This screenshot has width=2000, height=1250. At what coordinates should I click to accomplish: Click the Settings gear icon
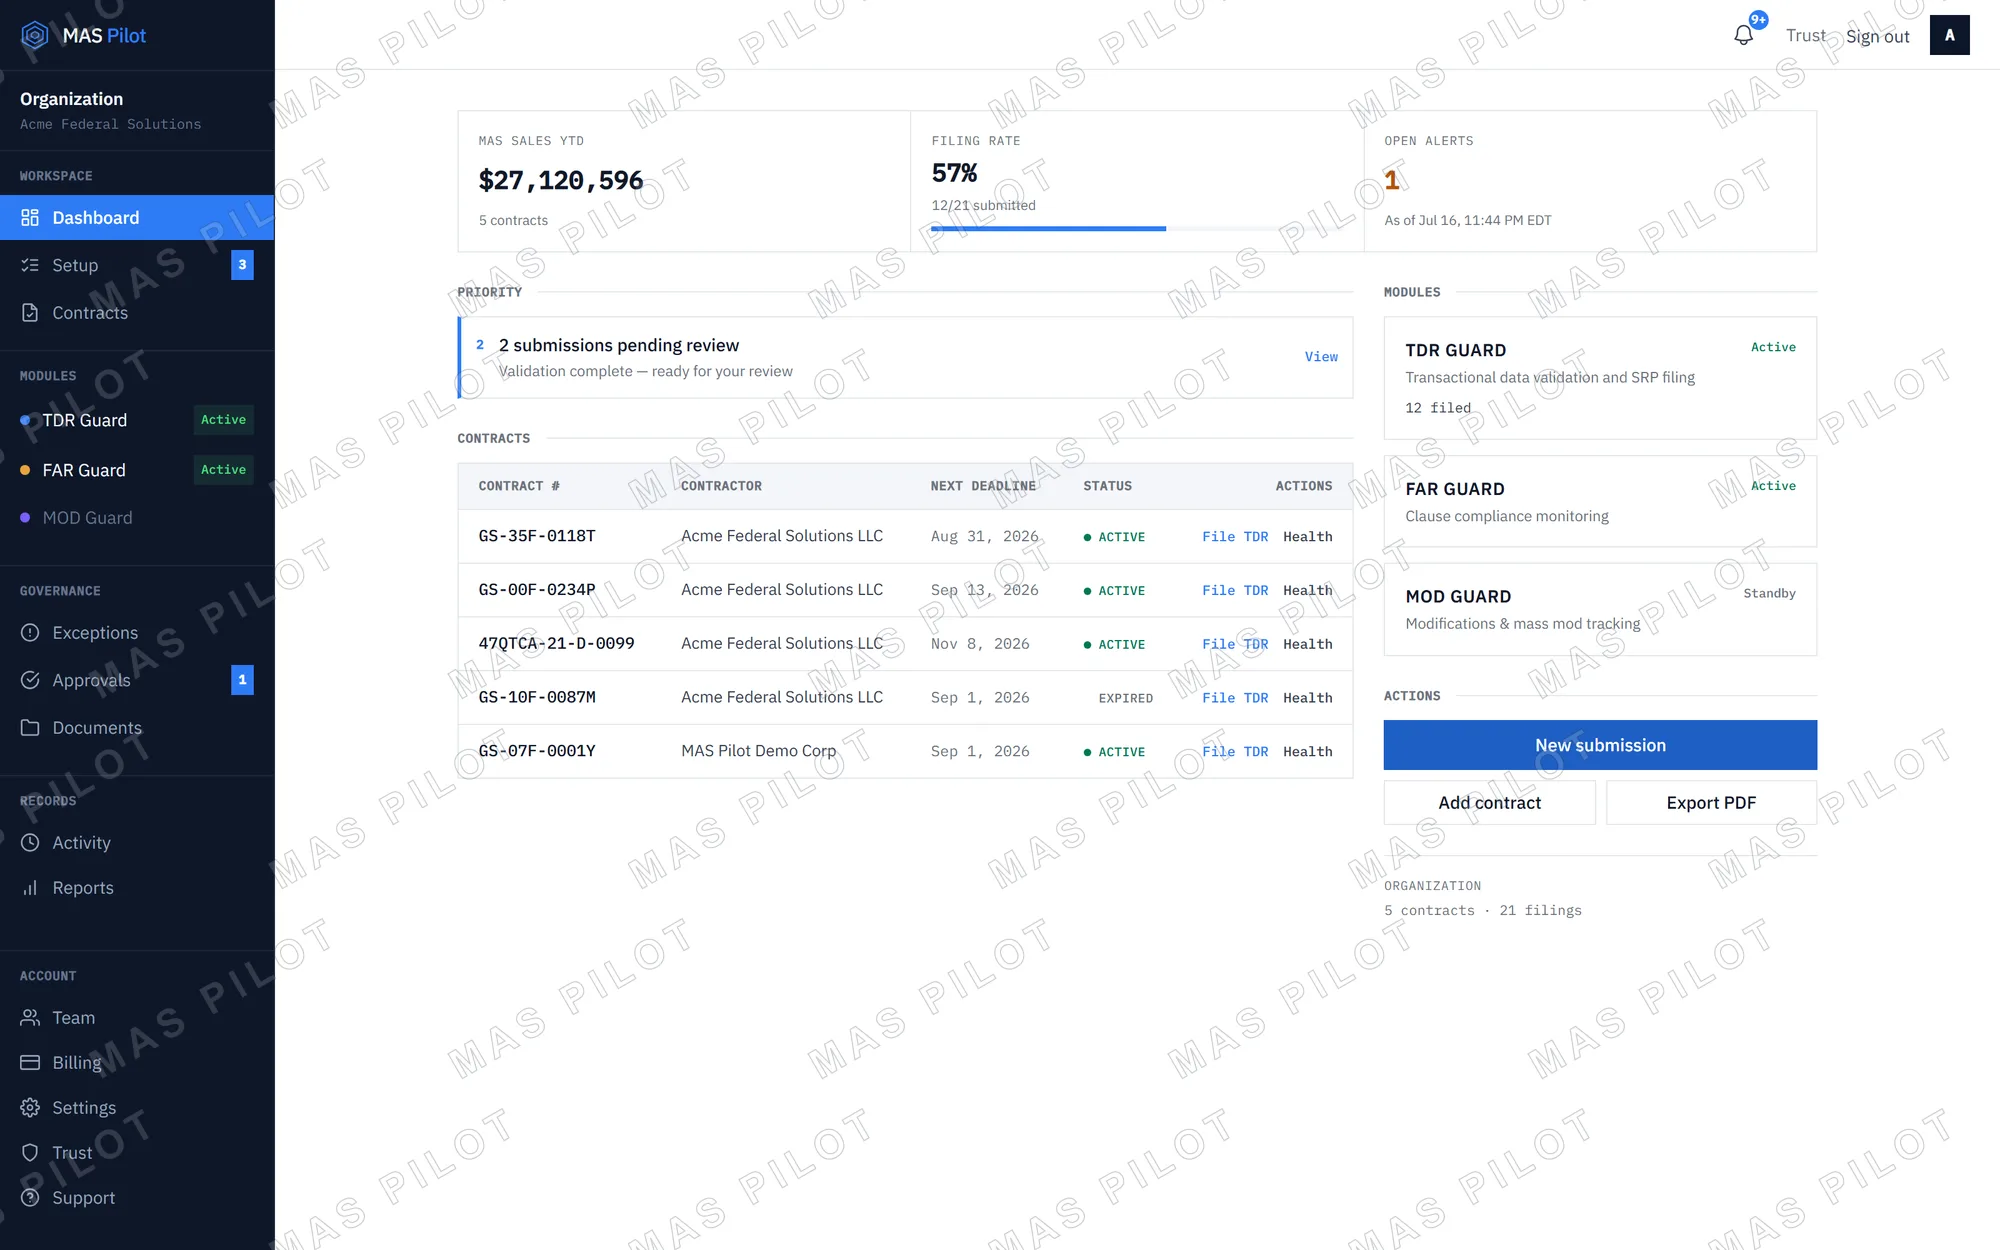[30, 1108]
